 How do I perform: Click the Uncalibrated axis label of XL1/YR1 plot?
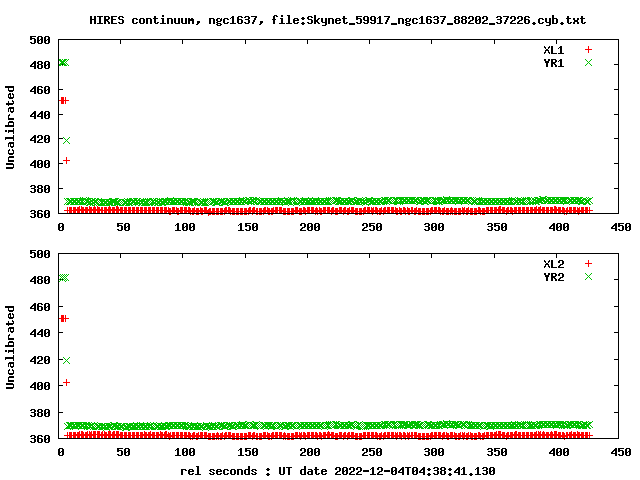click(10, 127)
